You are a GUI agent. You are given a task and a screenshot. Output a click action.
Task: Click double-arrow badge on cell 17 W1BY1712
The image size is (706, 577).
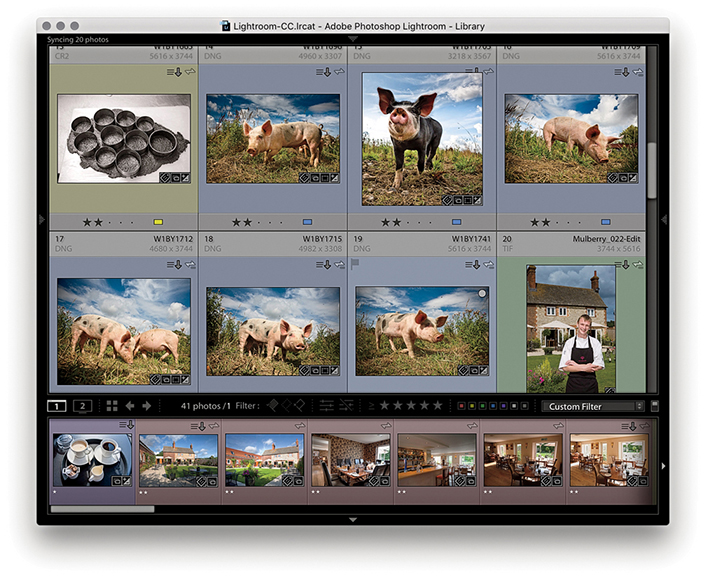(x=190, y=265)
